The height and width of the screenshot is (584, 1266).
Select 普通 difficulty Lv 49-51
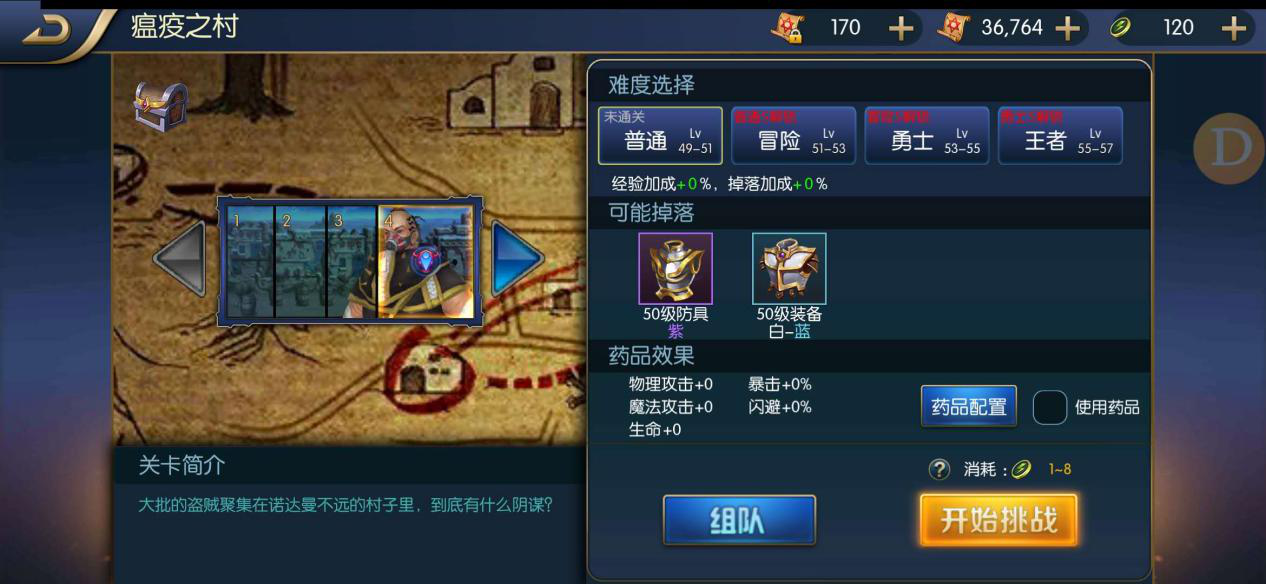point(660,135)
